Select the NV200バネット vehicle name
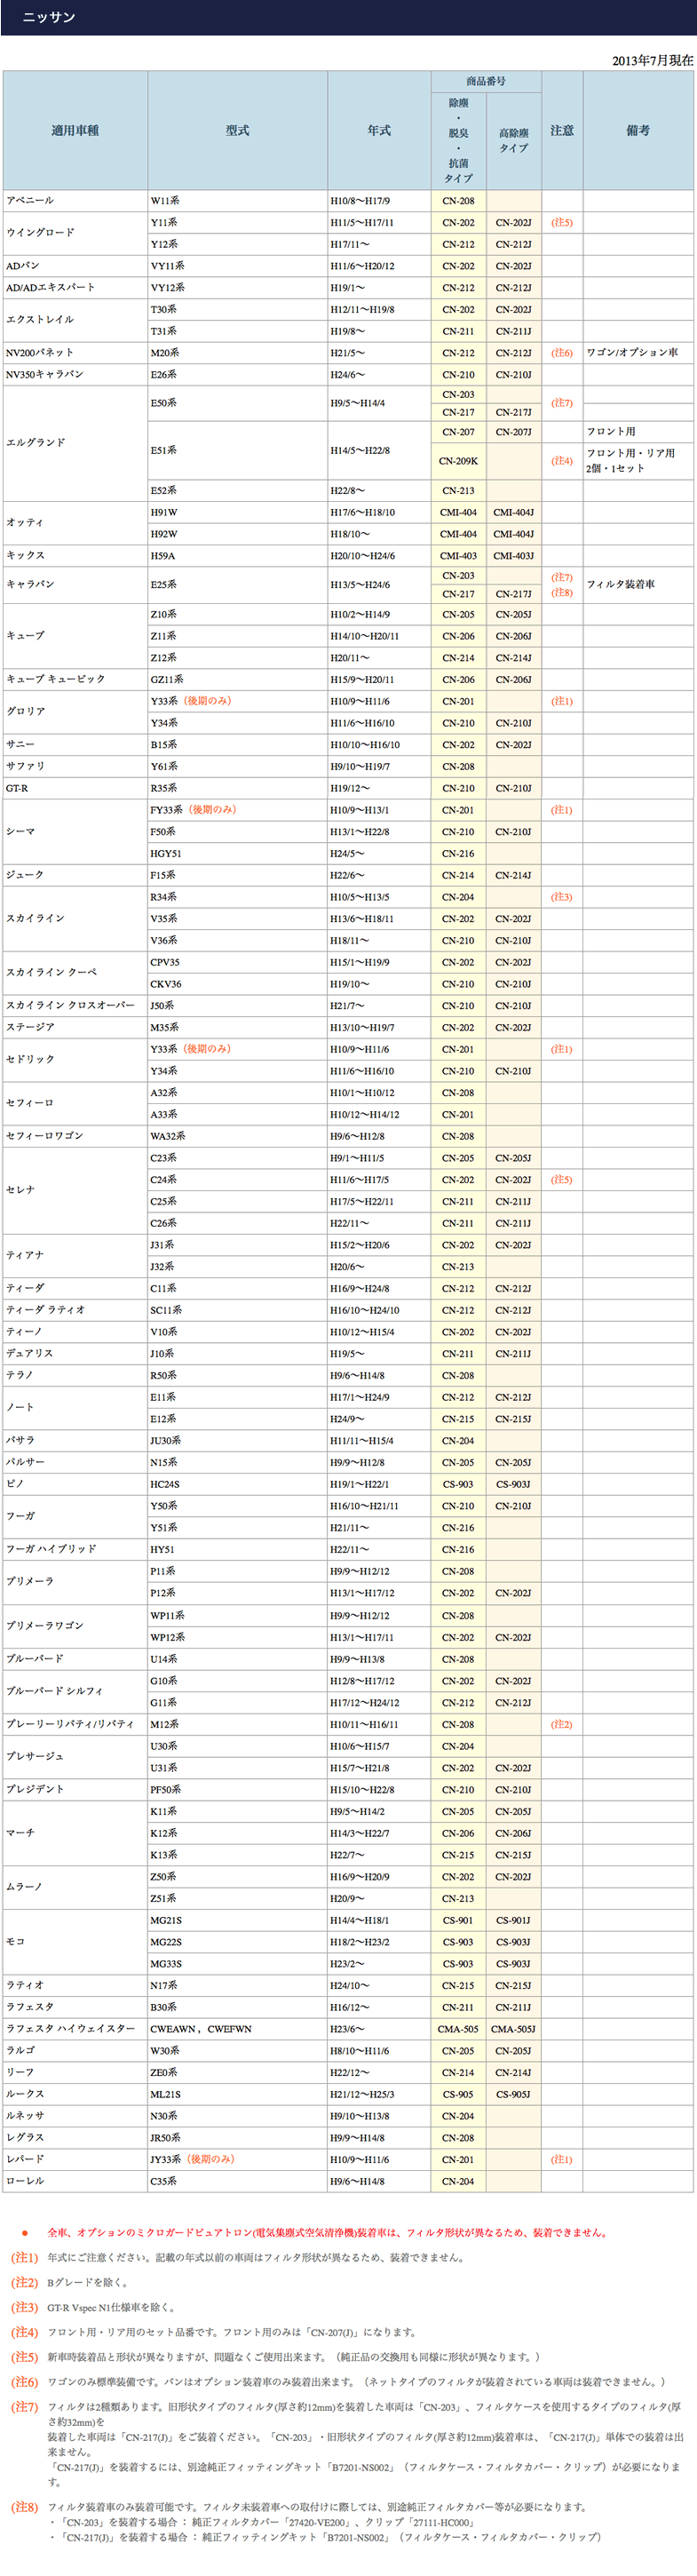 point(40,353)
